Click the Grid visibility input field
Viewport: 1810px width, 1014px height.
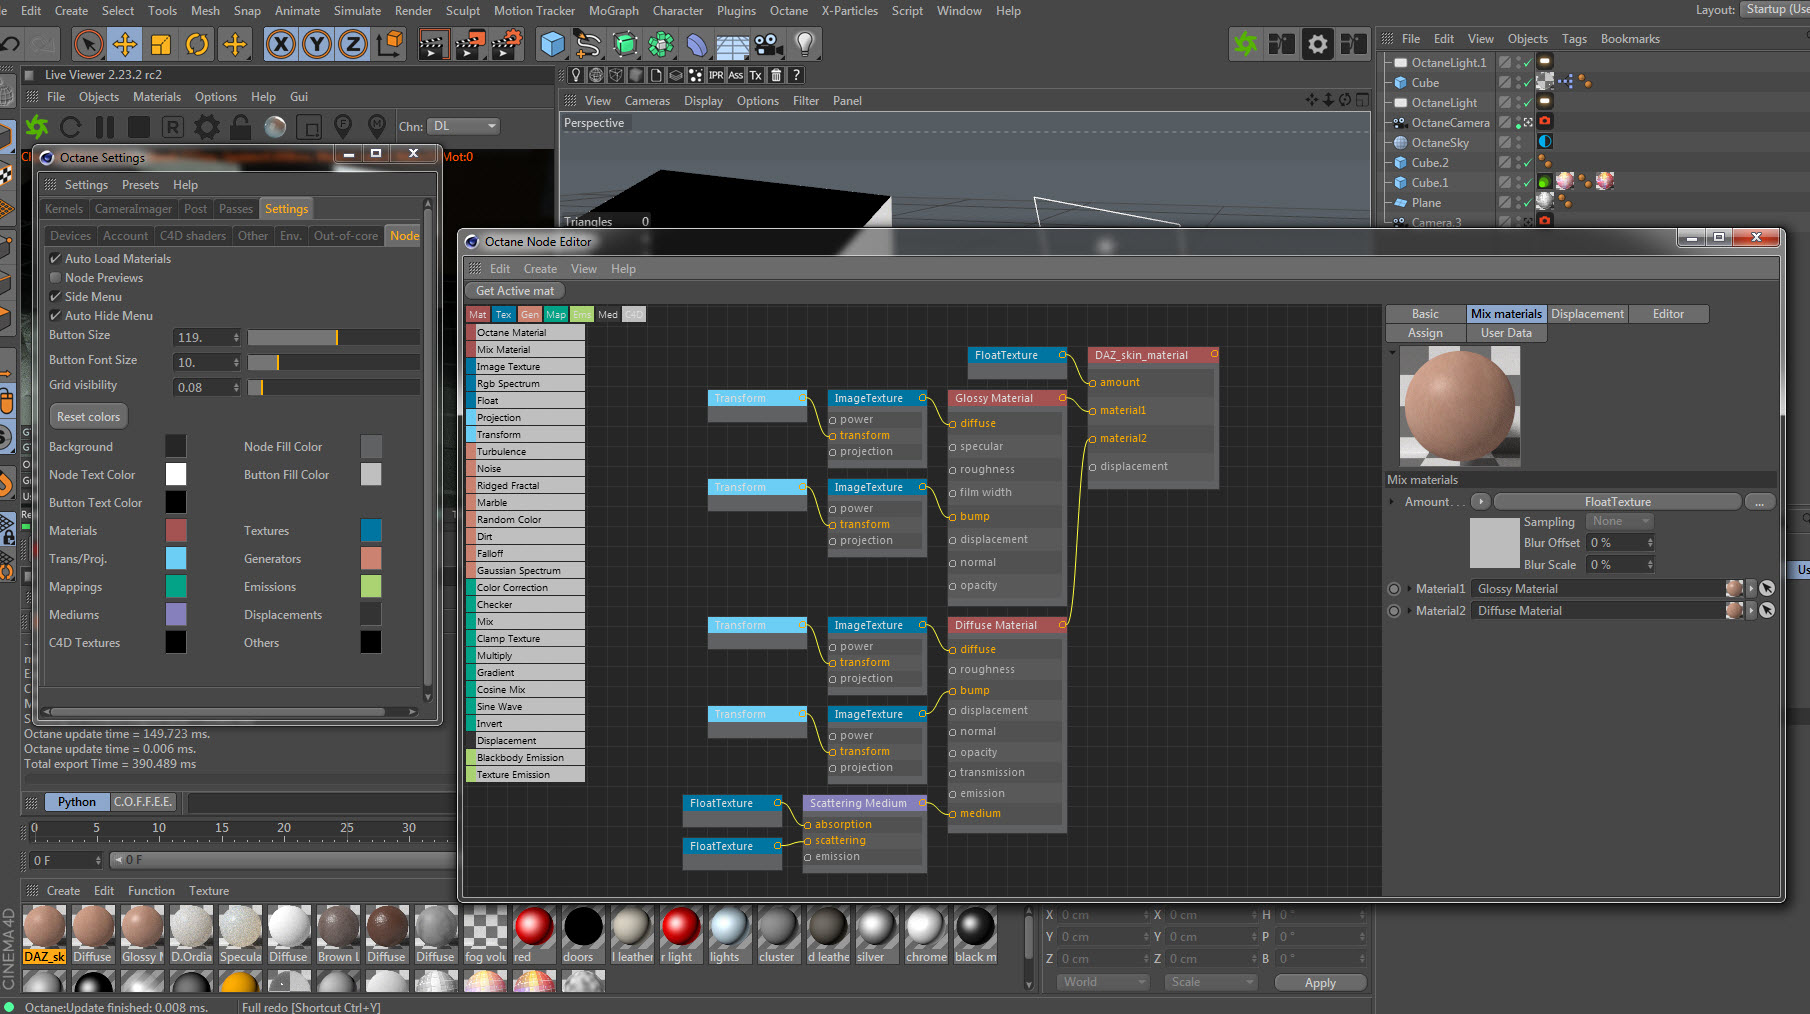[204, 387]
